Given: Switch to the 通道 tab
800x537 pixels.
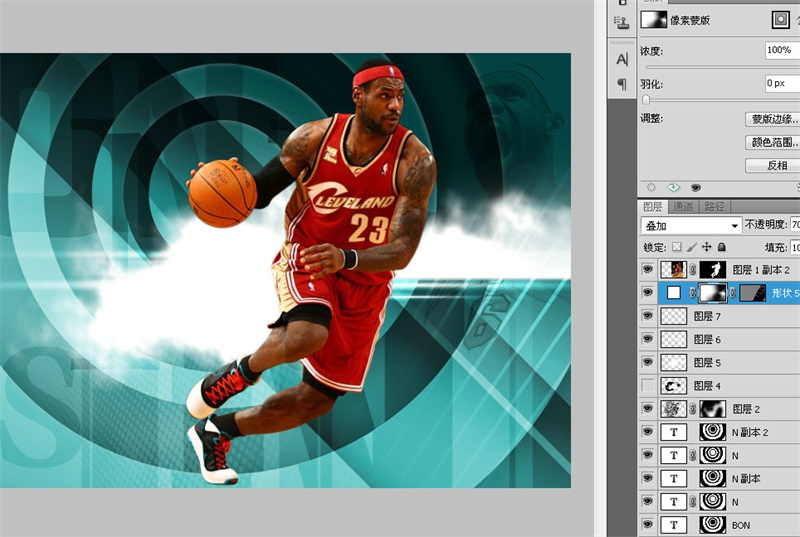Looking at the screenshot, I should coord(683,207).
